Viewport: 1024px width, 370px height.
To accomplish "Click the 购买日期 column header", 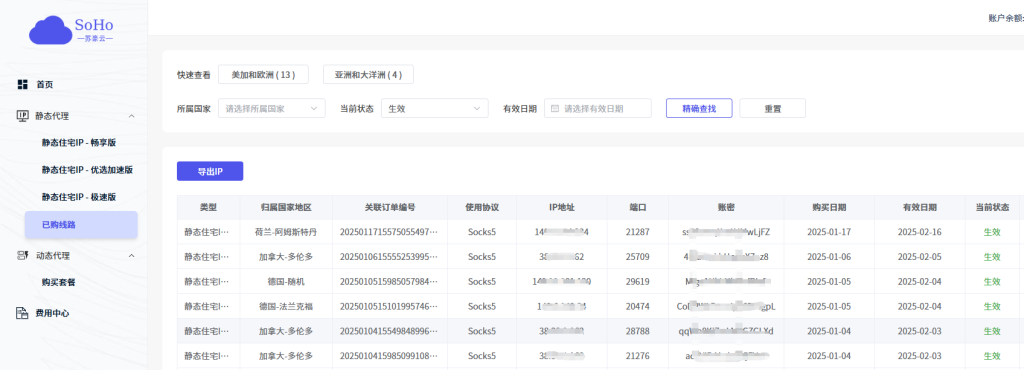I will (829, 207).
